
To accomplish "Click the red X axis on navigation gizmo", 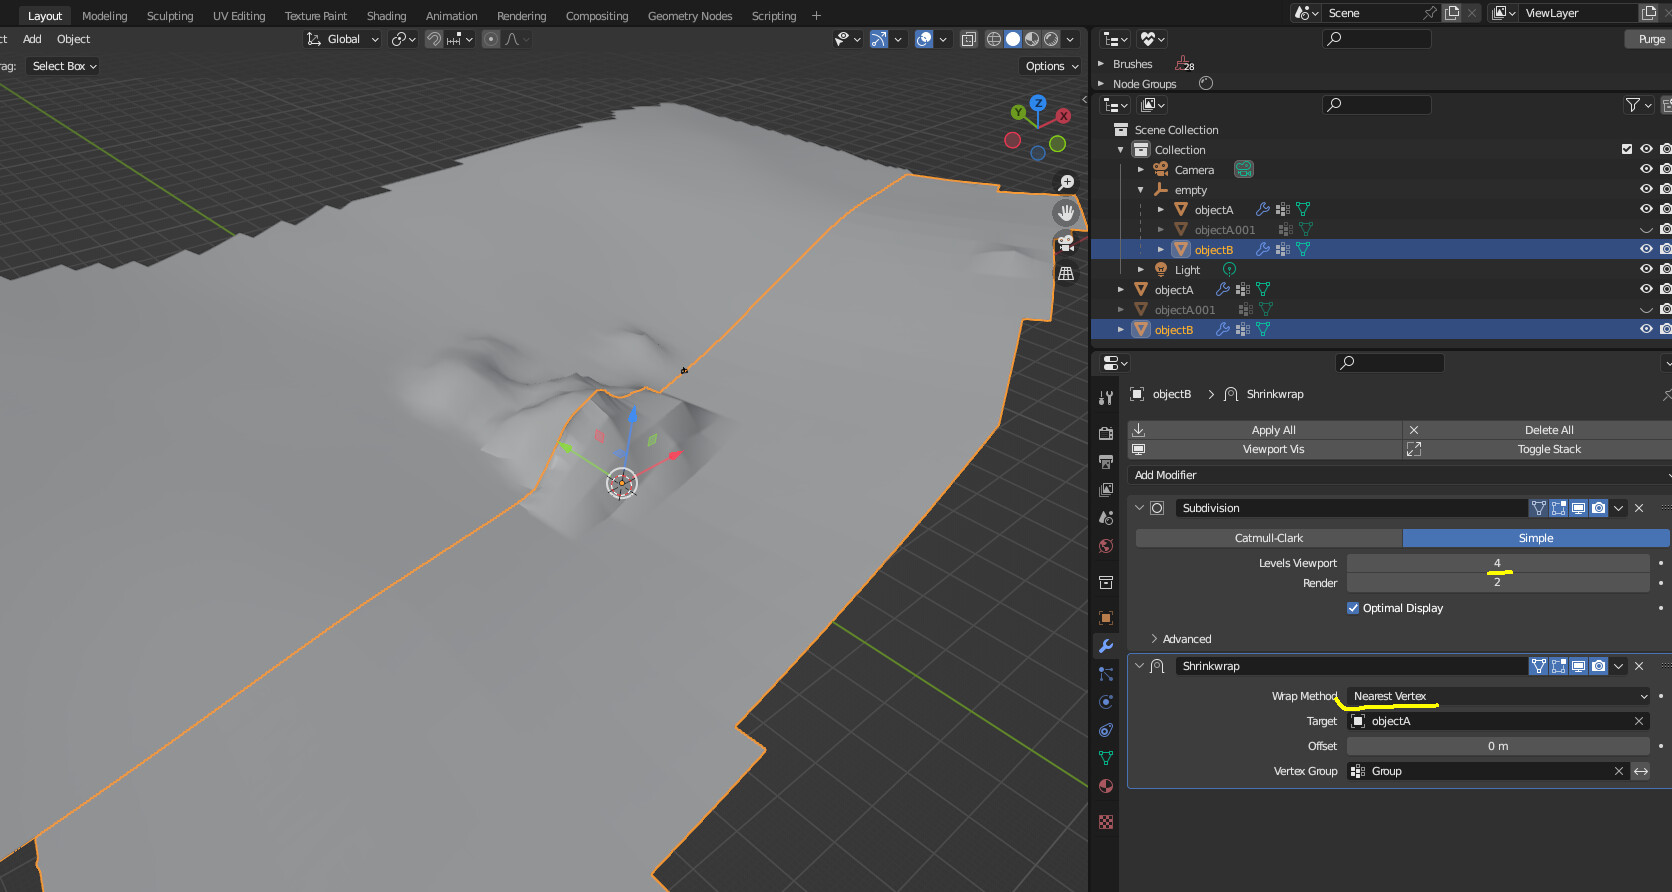I will click(x=1063, y=116).
